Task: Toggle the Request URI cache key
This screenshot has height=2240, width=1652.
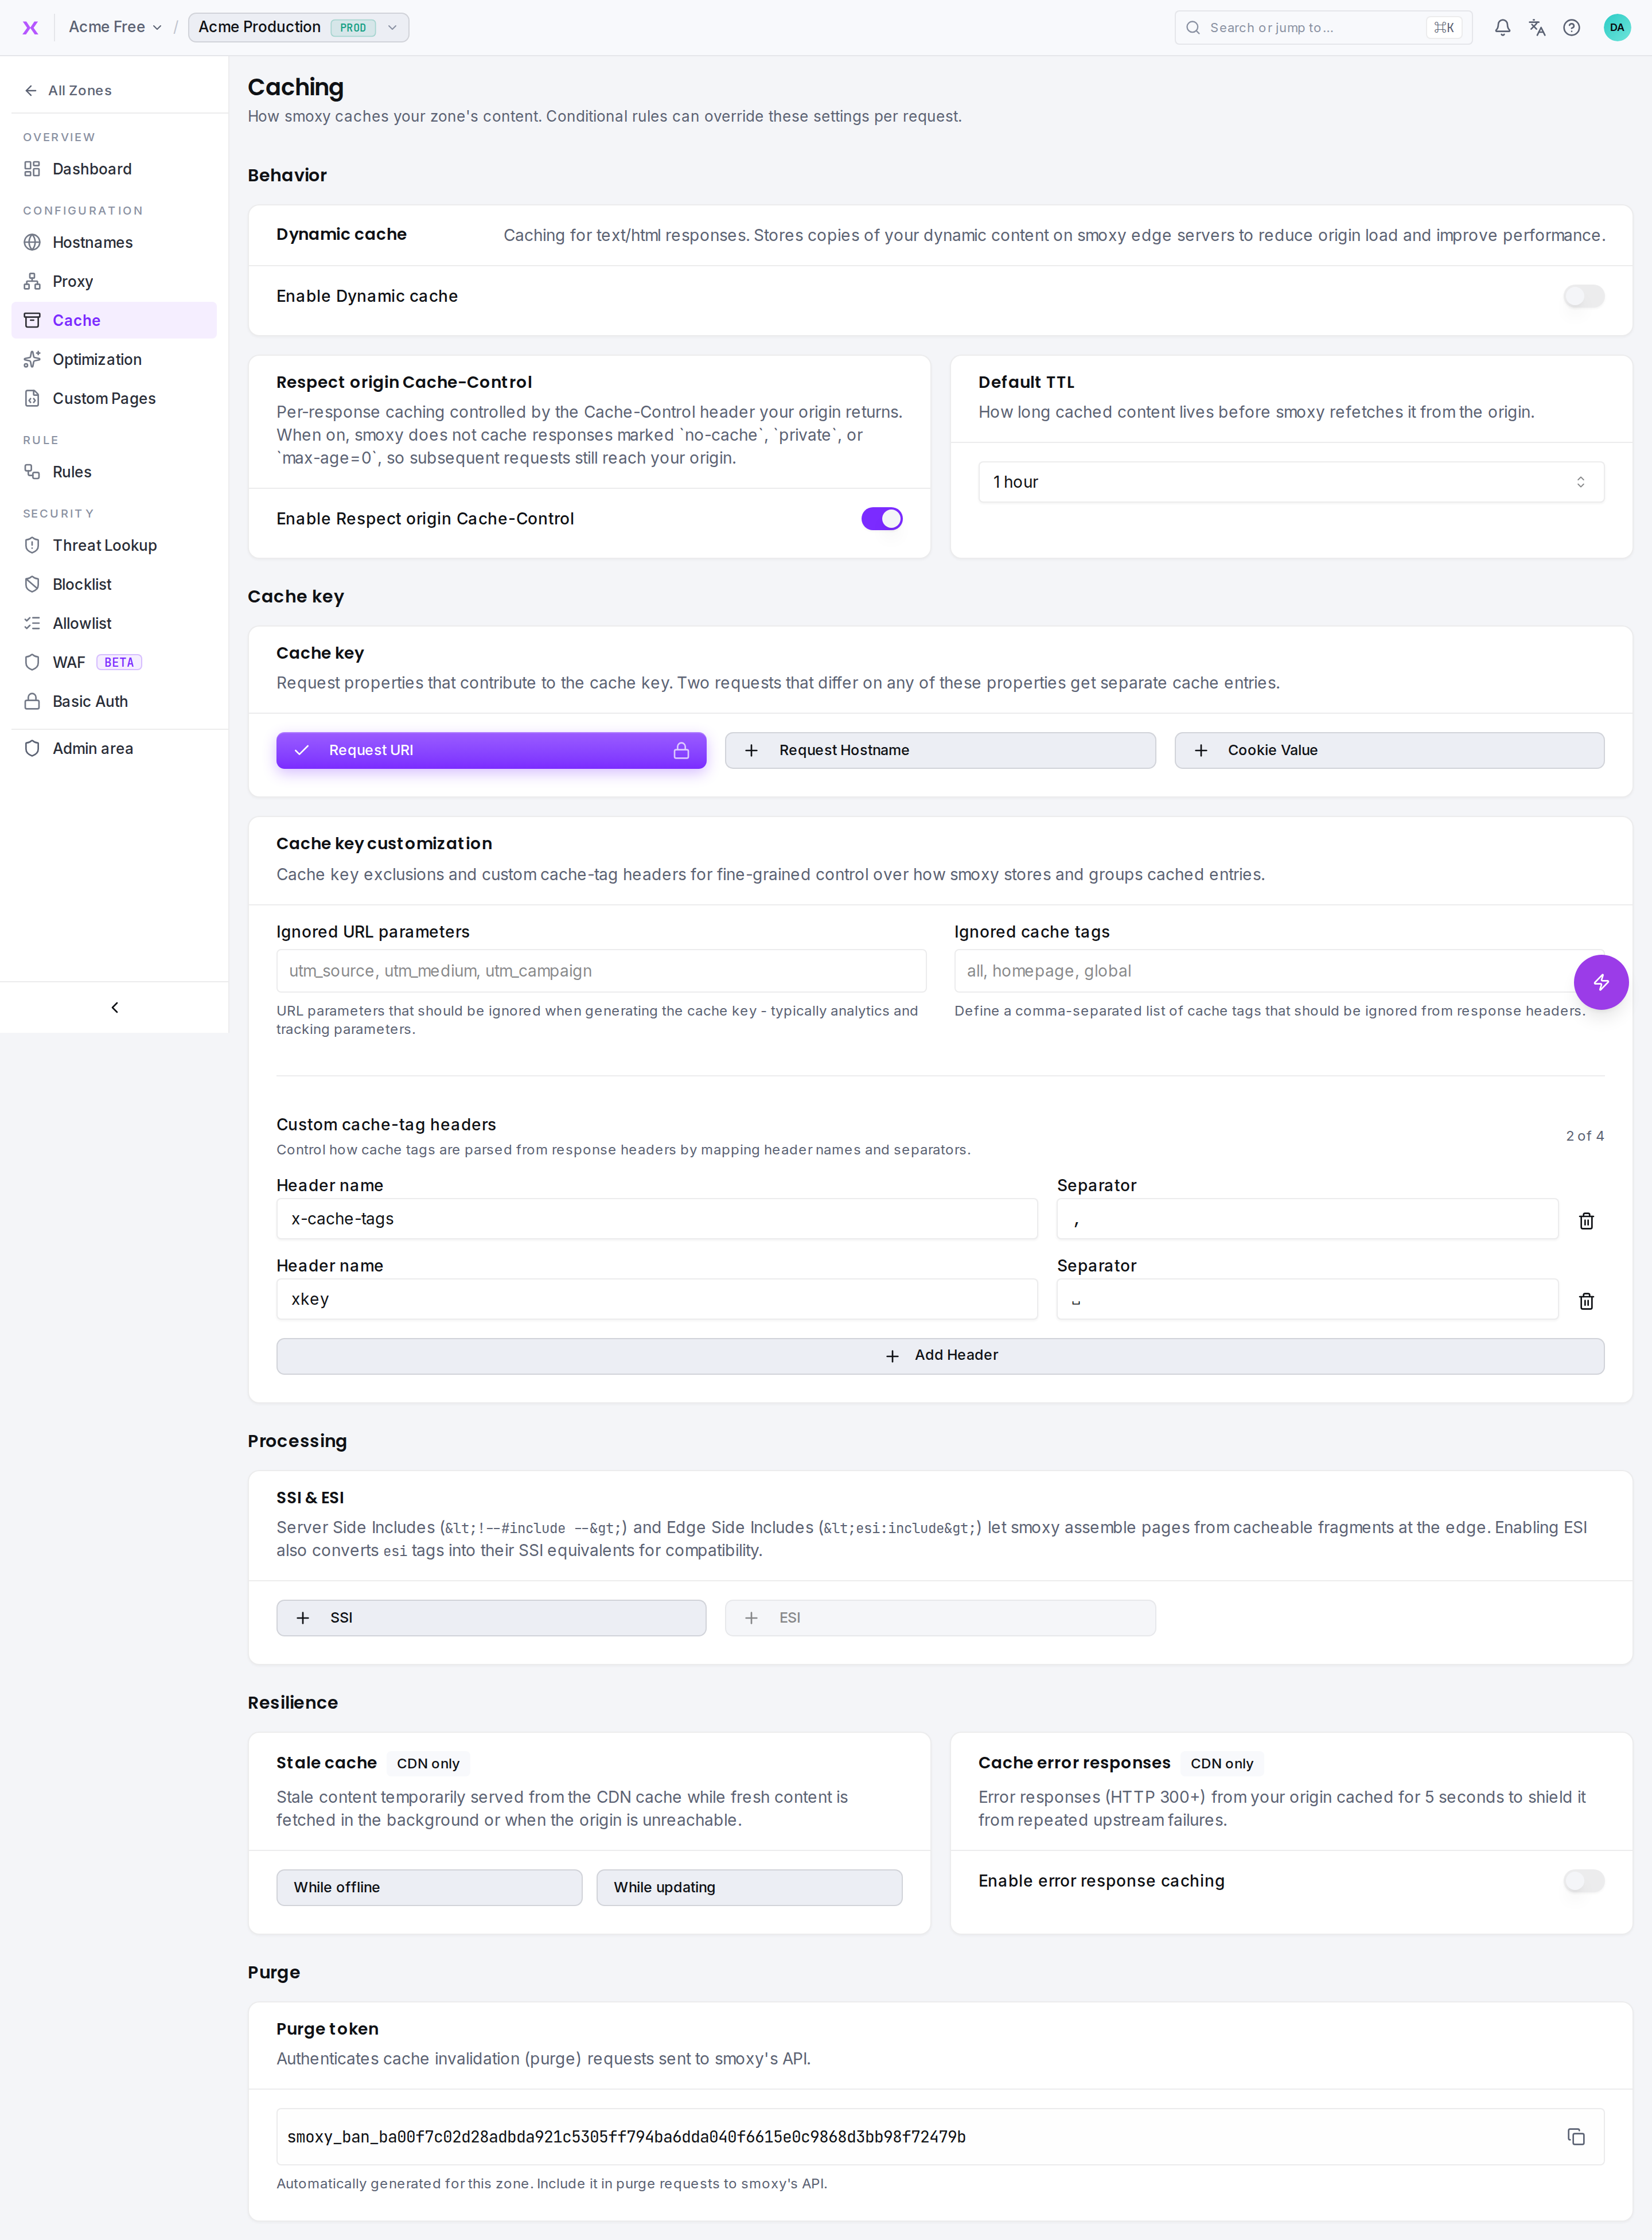Action: pos(491,750)
